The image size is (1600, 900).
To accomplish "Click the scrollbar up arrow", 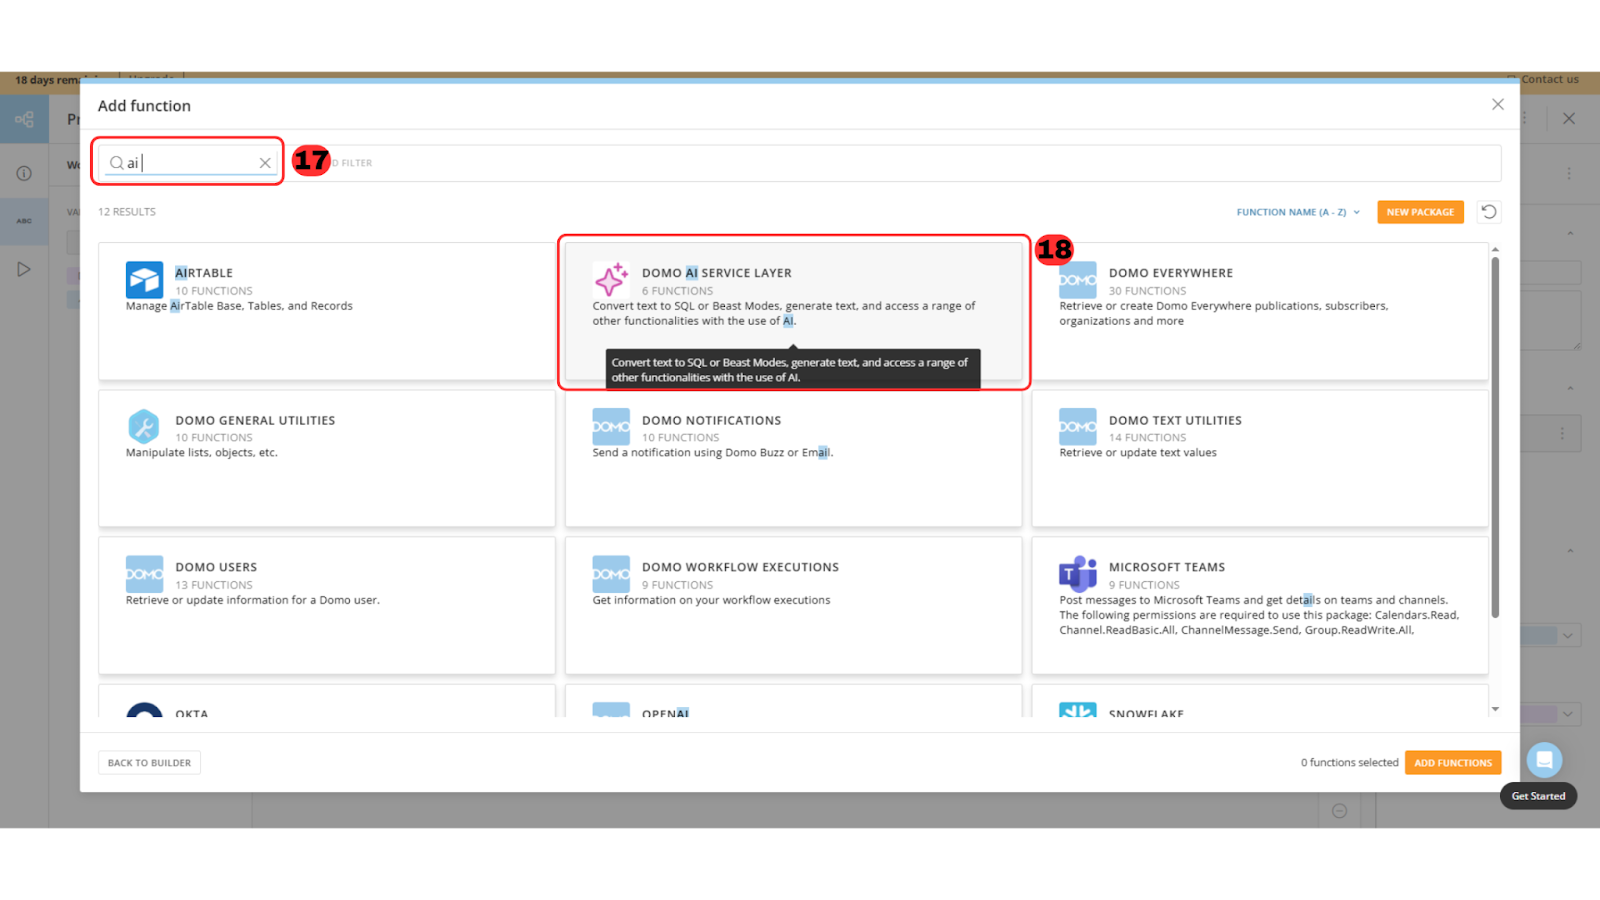I will [1495, 249].
